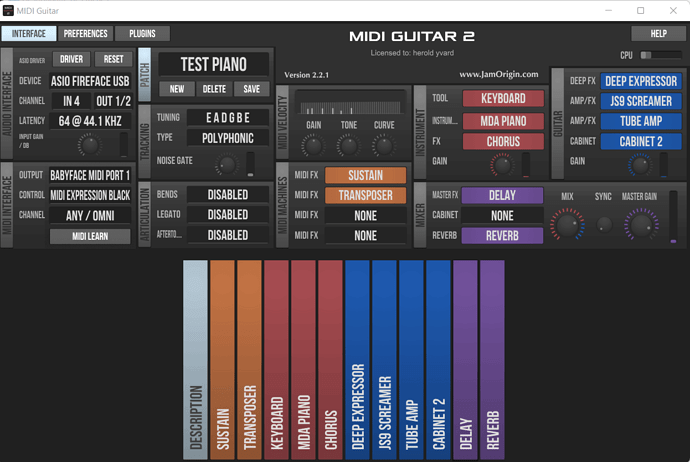Toggle the BENDS setting showing DISABLED
Viewport: 690px width, 462px height.
pos(228,194)
